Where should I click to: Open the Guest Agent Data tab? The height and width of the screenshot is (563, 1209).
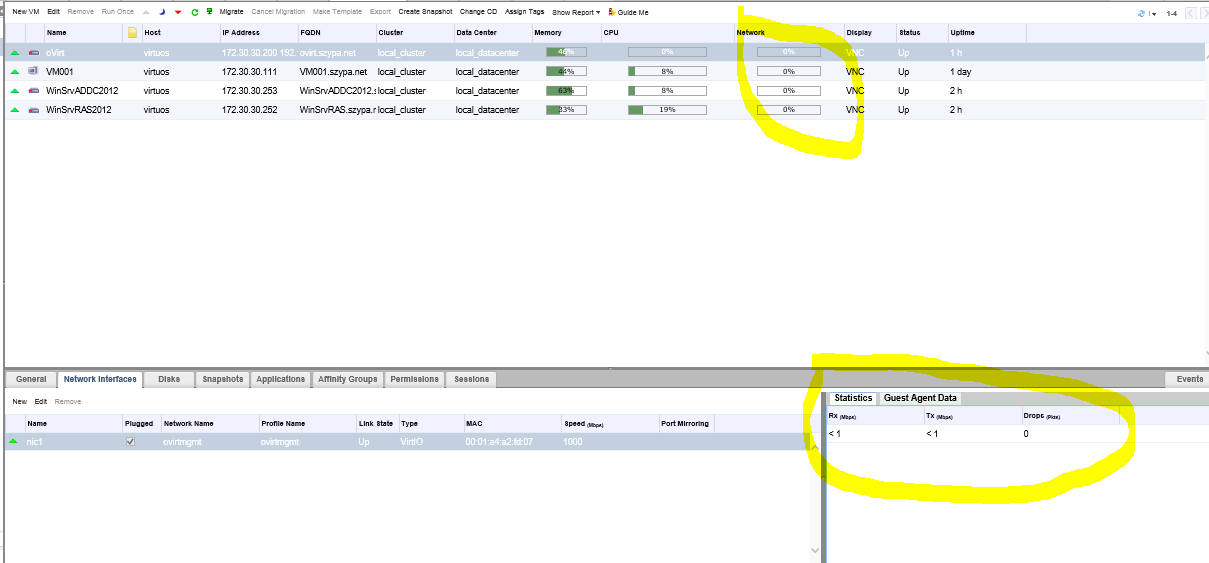920,398
